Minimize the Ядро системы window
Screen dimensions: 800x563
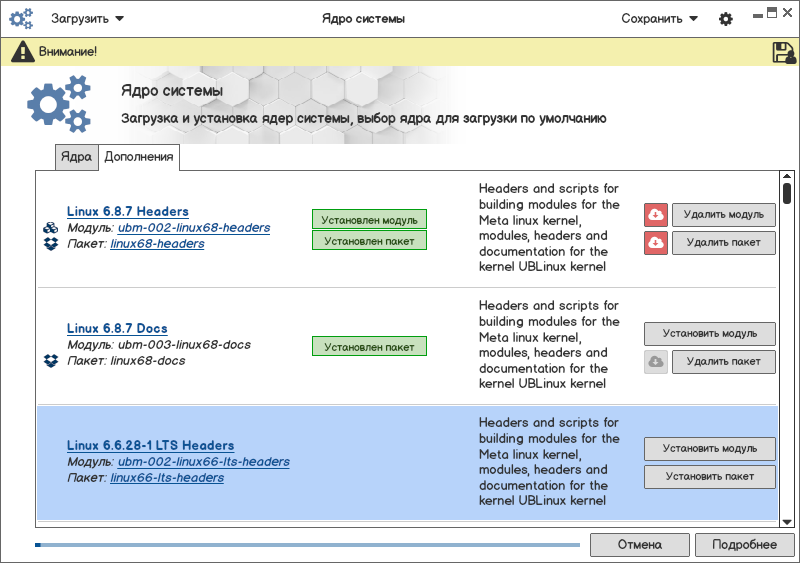758,15
